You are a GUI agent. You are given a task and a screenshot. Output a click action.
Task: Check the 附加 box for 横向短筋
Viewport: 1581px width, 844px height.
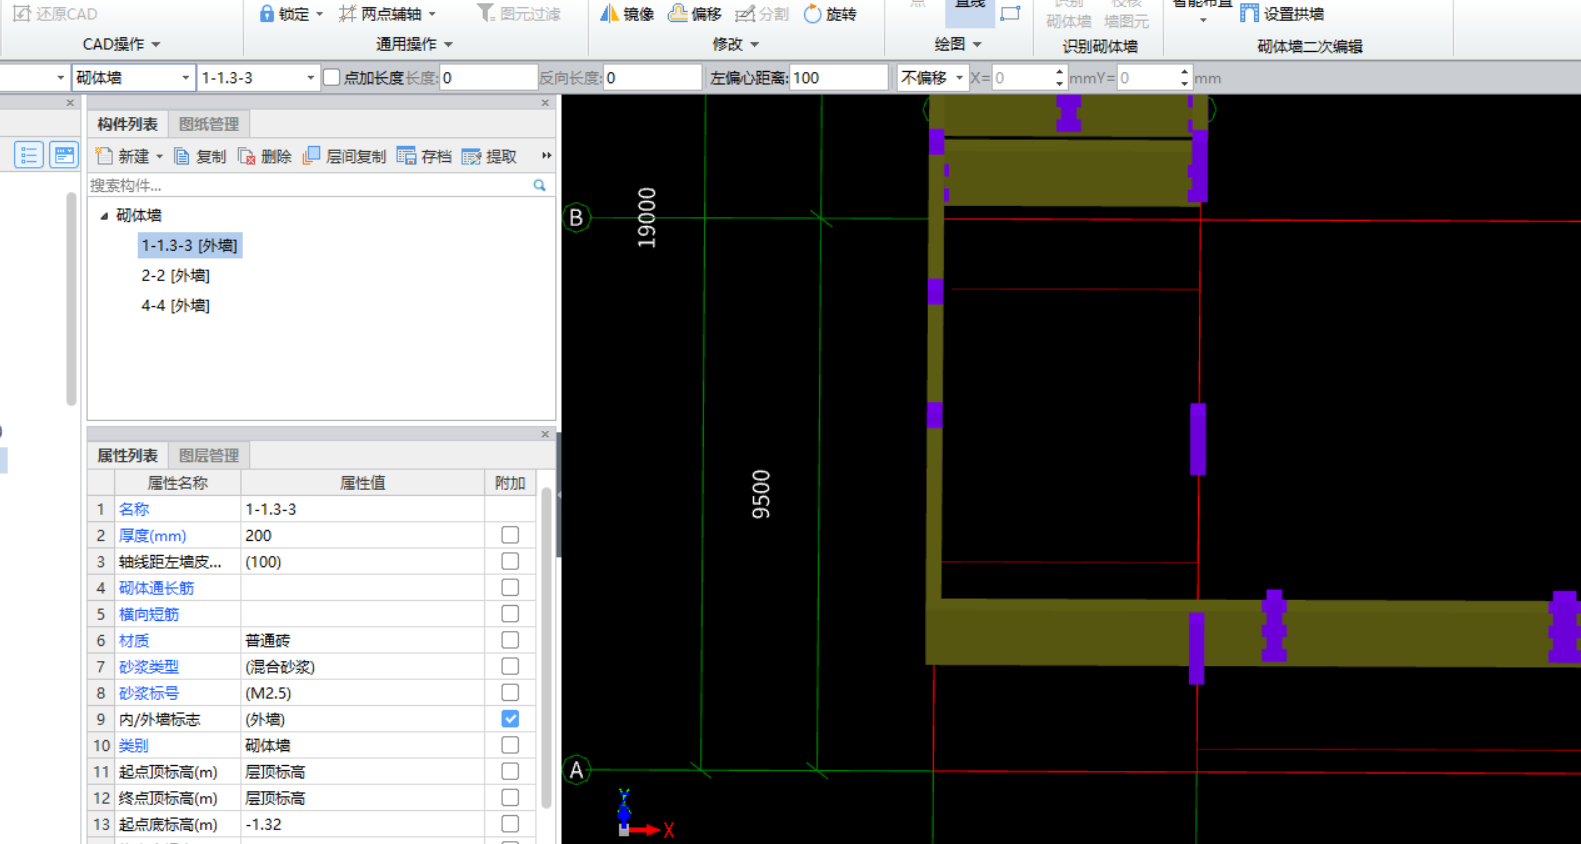[x=510, y=613]
